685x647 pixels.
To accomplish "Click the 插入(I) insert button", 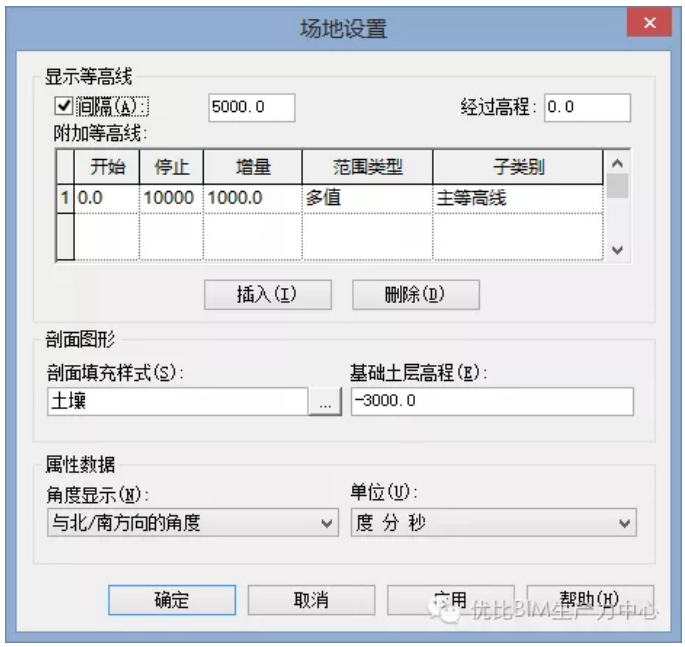I will (x=268, y=295).
